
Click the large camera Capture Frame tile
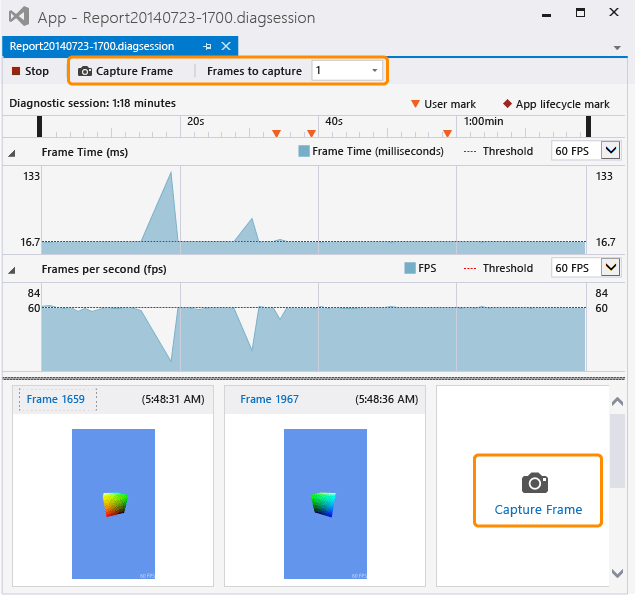538,492
